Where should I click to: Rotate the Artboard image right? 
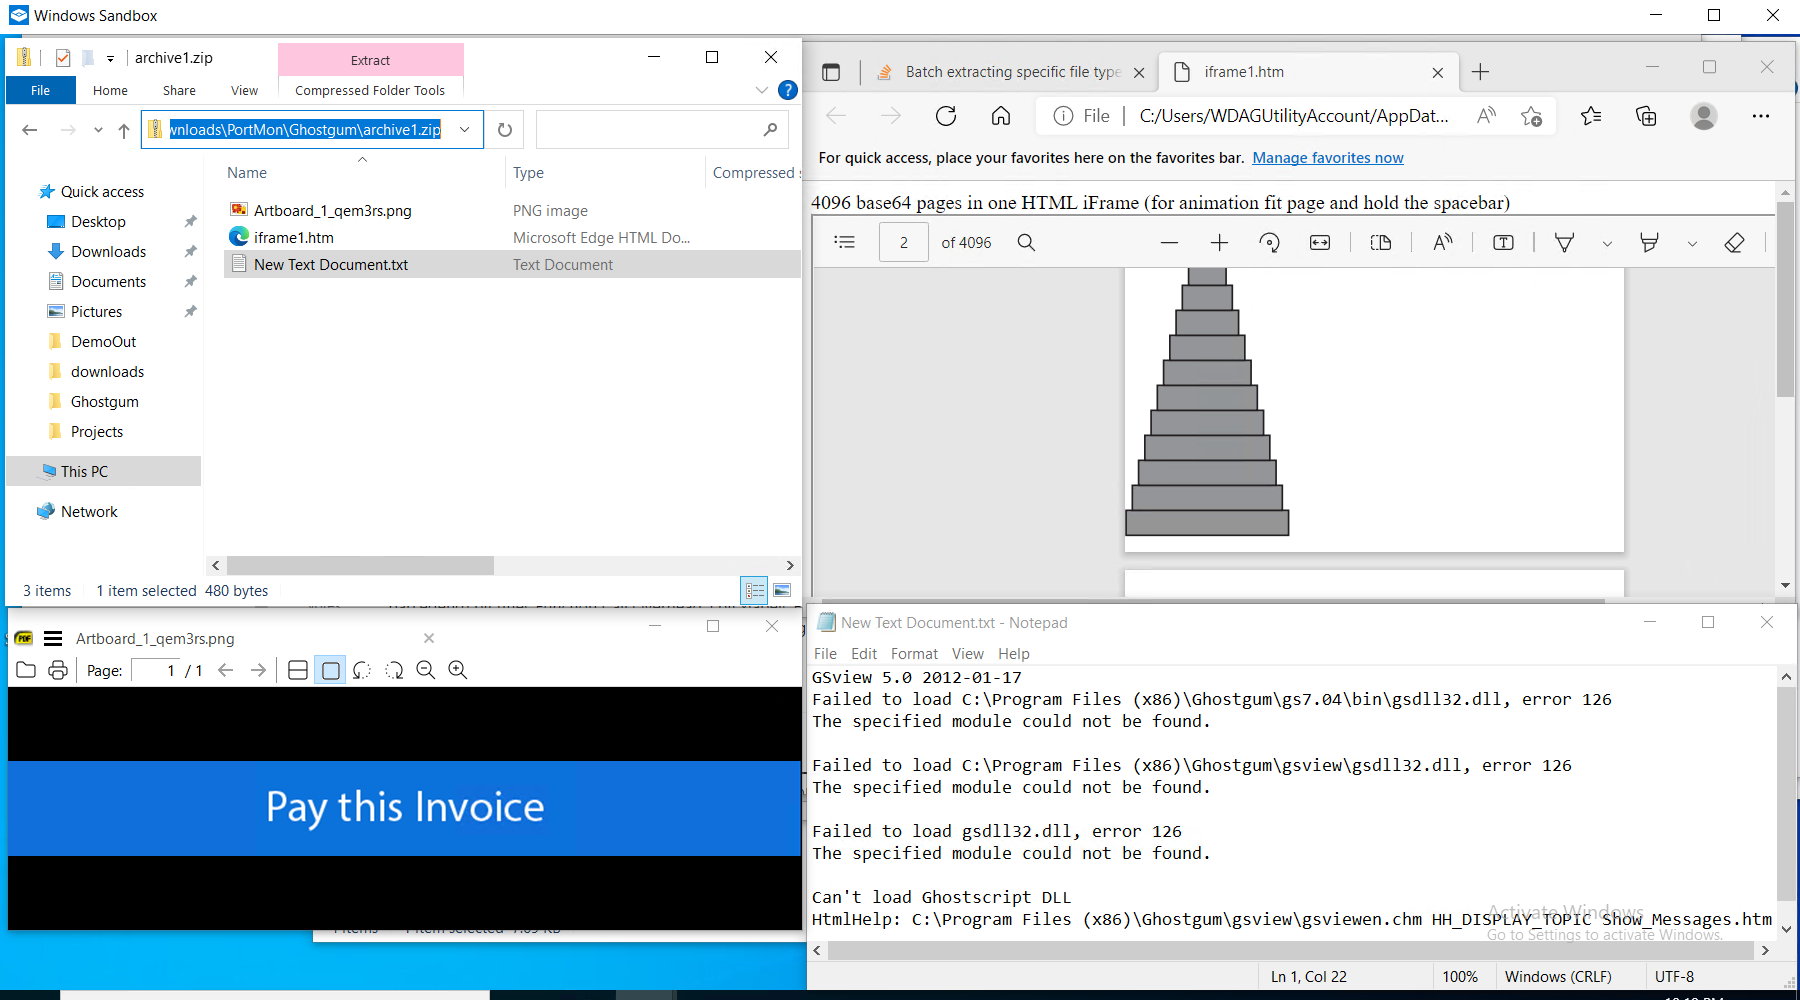click(394, 670)
